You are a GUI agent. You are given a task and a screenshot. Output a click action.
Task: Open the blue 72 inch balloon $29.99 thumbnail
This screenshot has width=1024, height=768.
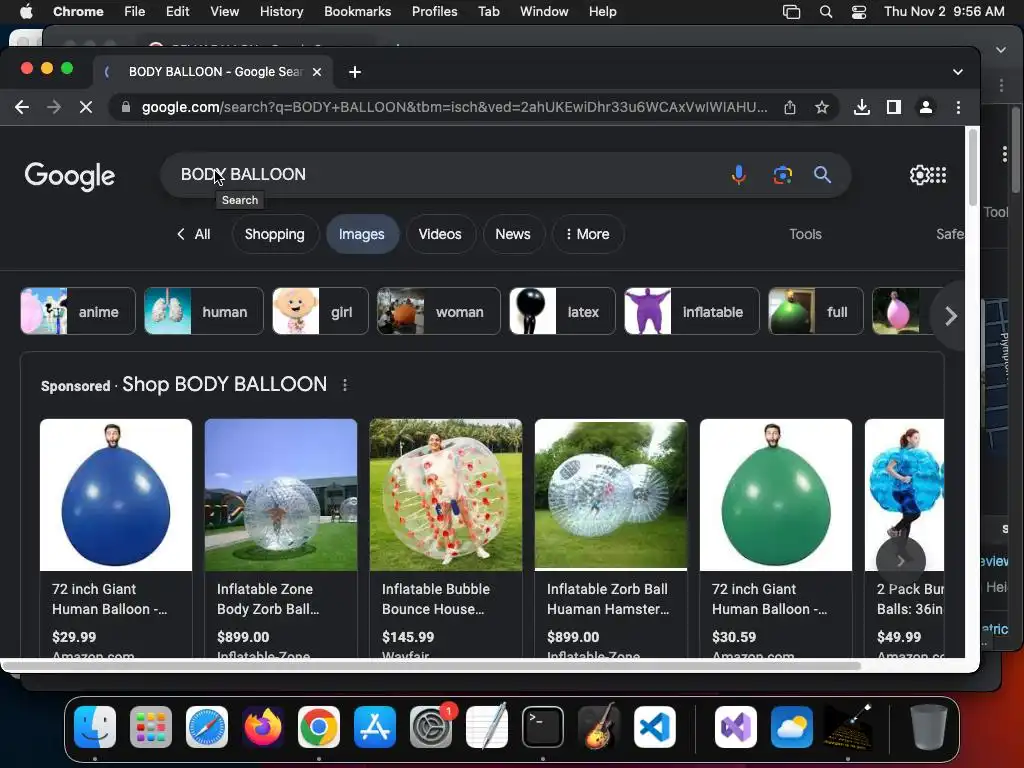[x=116, y=495]
